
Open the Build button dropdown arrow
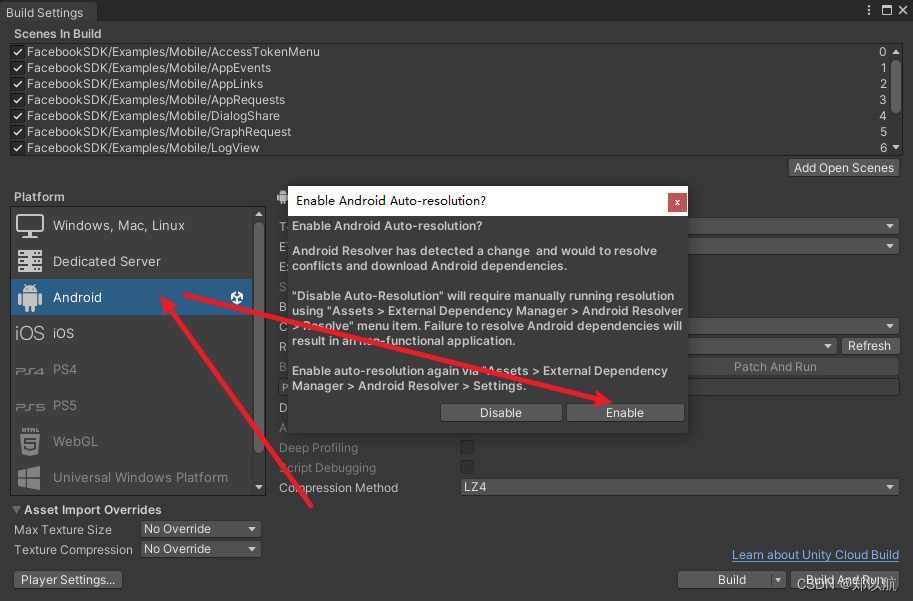778,580
